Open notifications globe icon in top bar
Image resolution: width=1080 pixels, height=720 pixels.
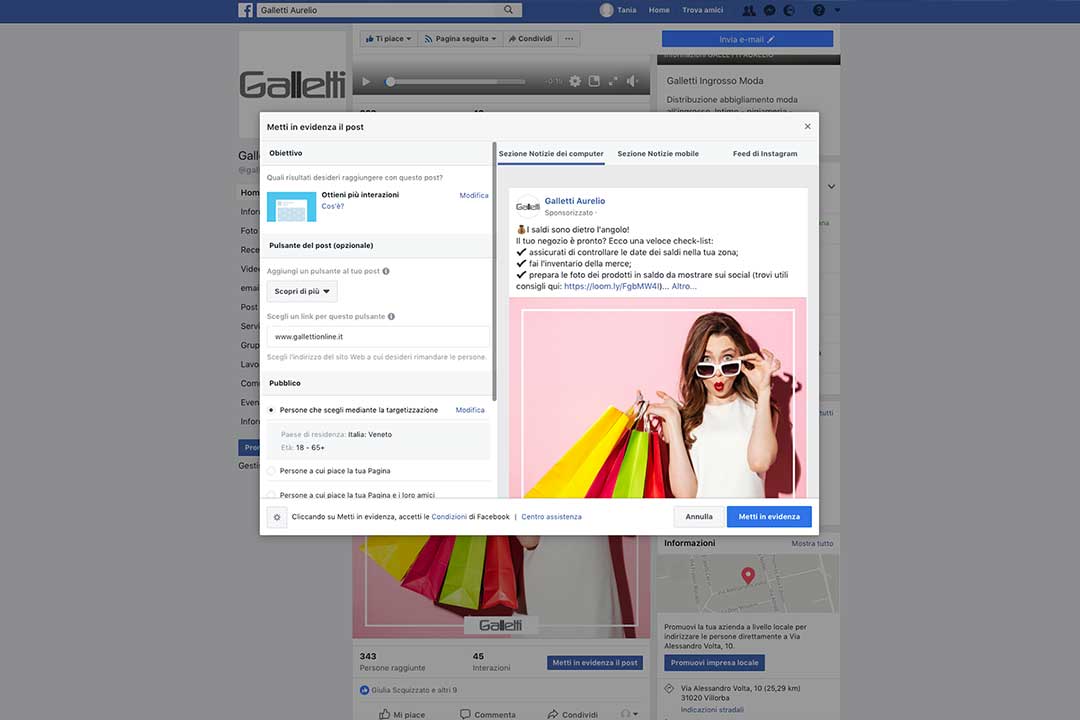(789, 10)
